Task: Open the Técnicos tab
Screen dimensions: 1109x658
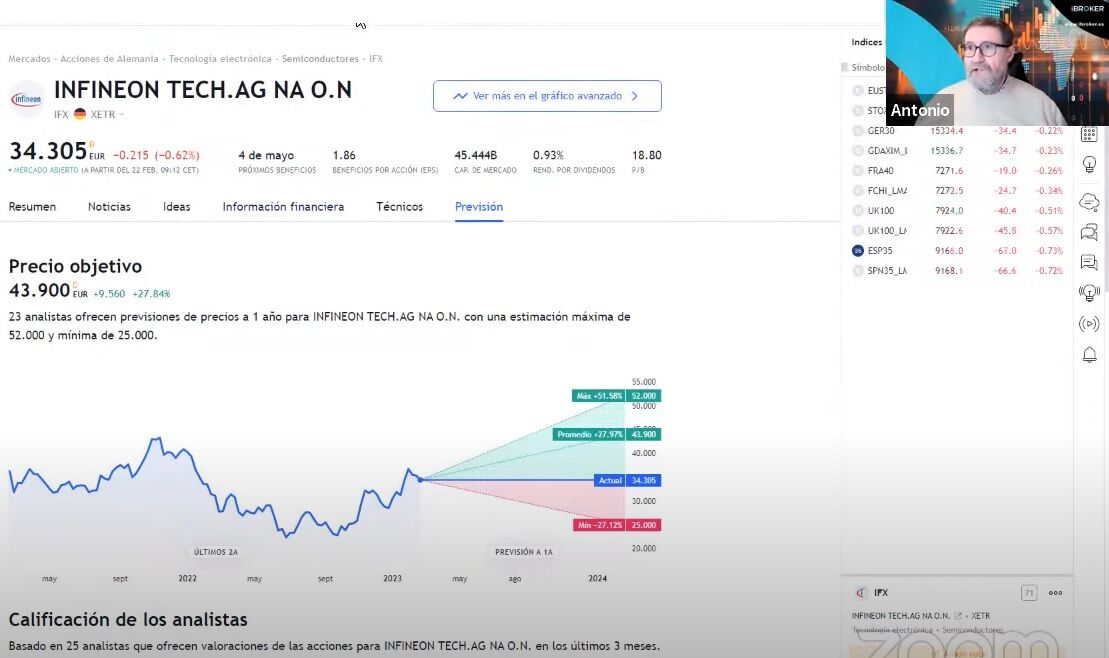Action: (399, 207)
